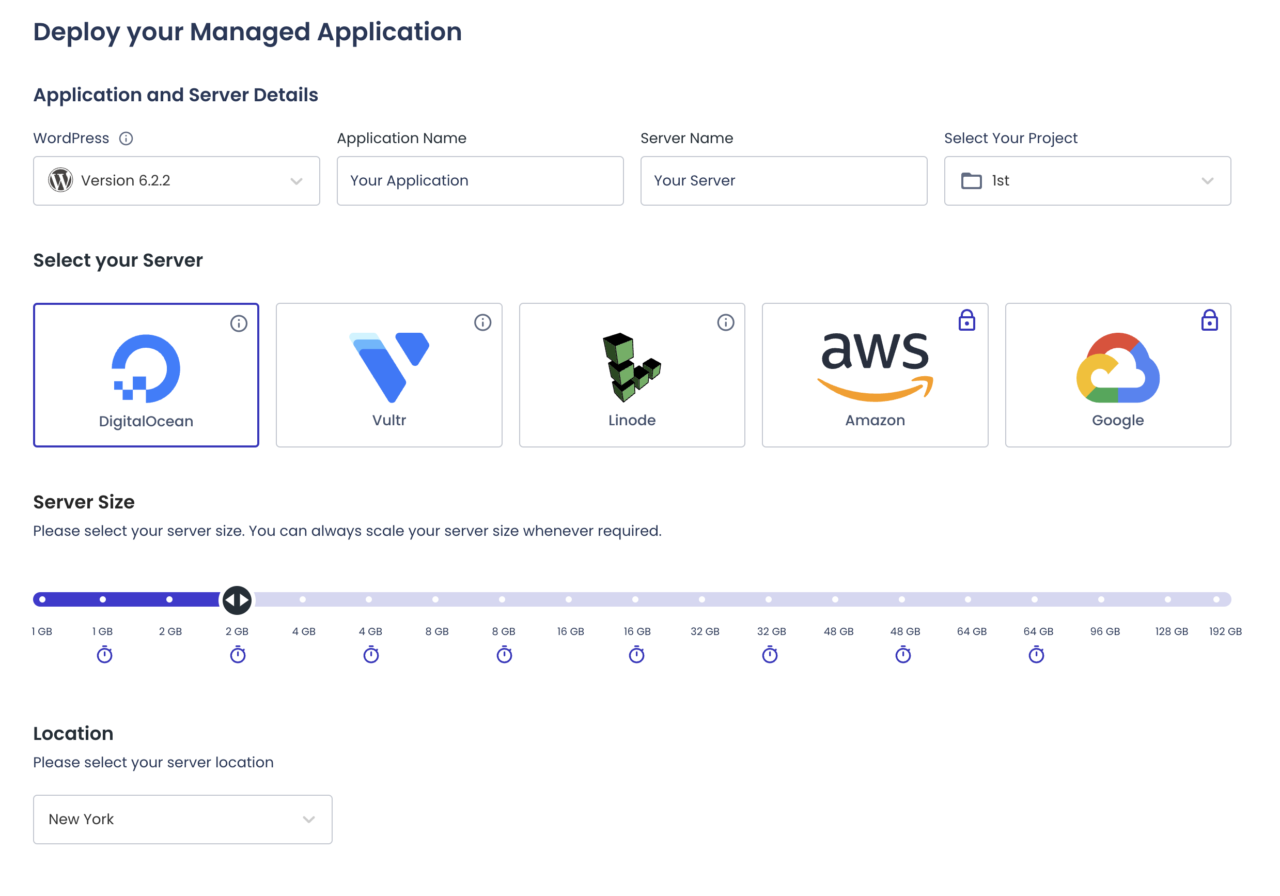Image resolution: width=1280 pixels, height=896 pixels.
Task: Click the server size slider handle
Action: coord(237,600)
